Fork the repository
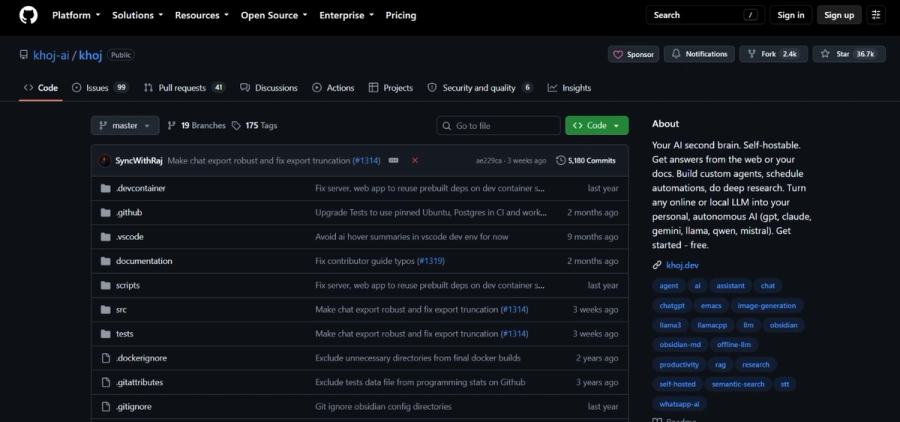 click(773, 54)
